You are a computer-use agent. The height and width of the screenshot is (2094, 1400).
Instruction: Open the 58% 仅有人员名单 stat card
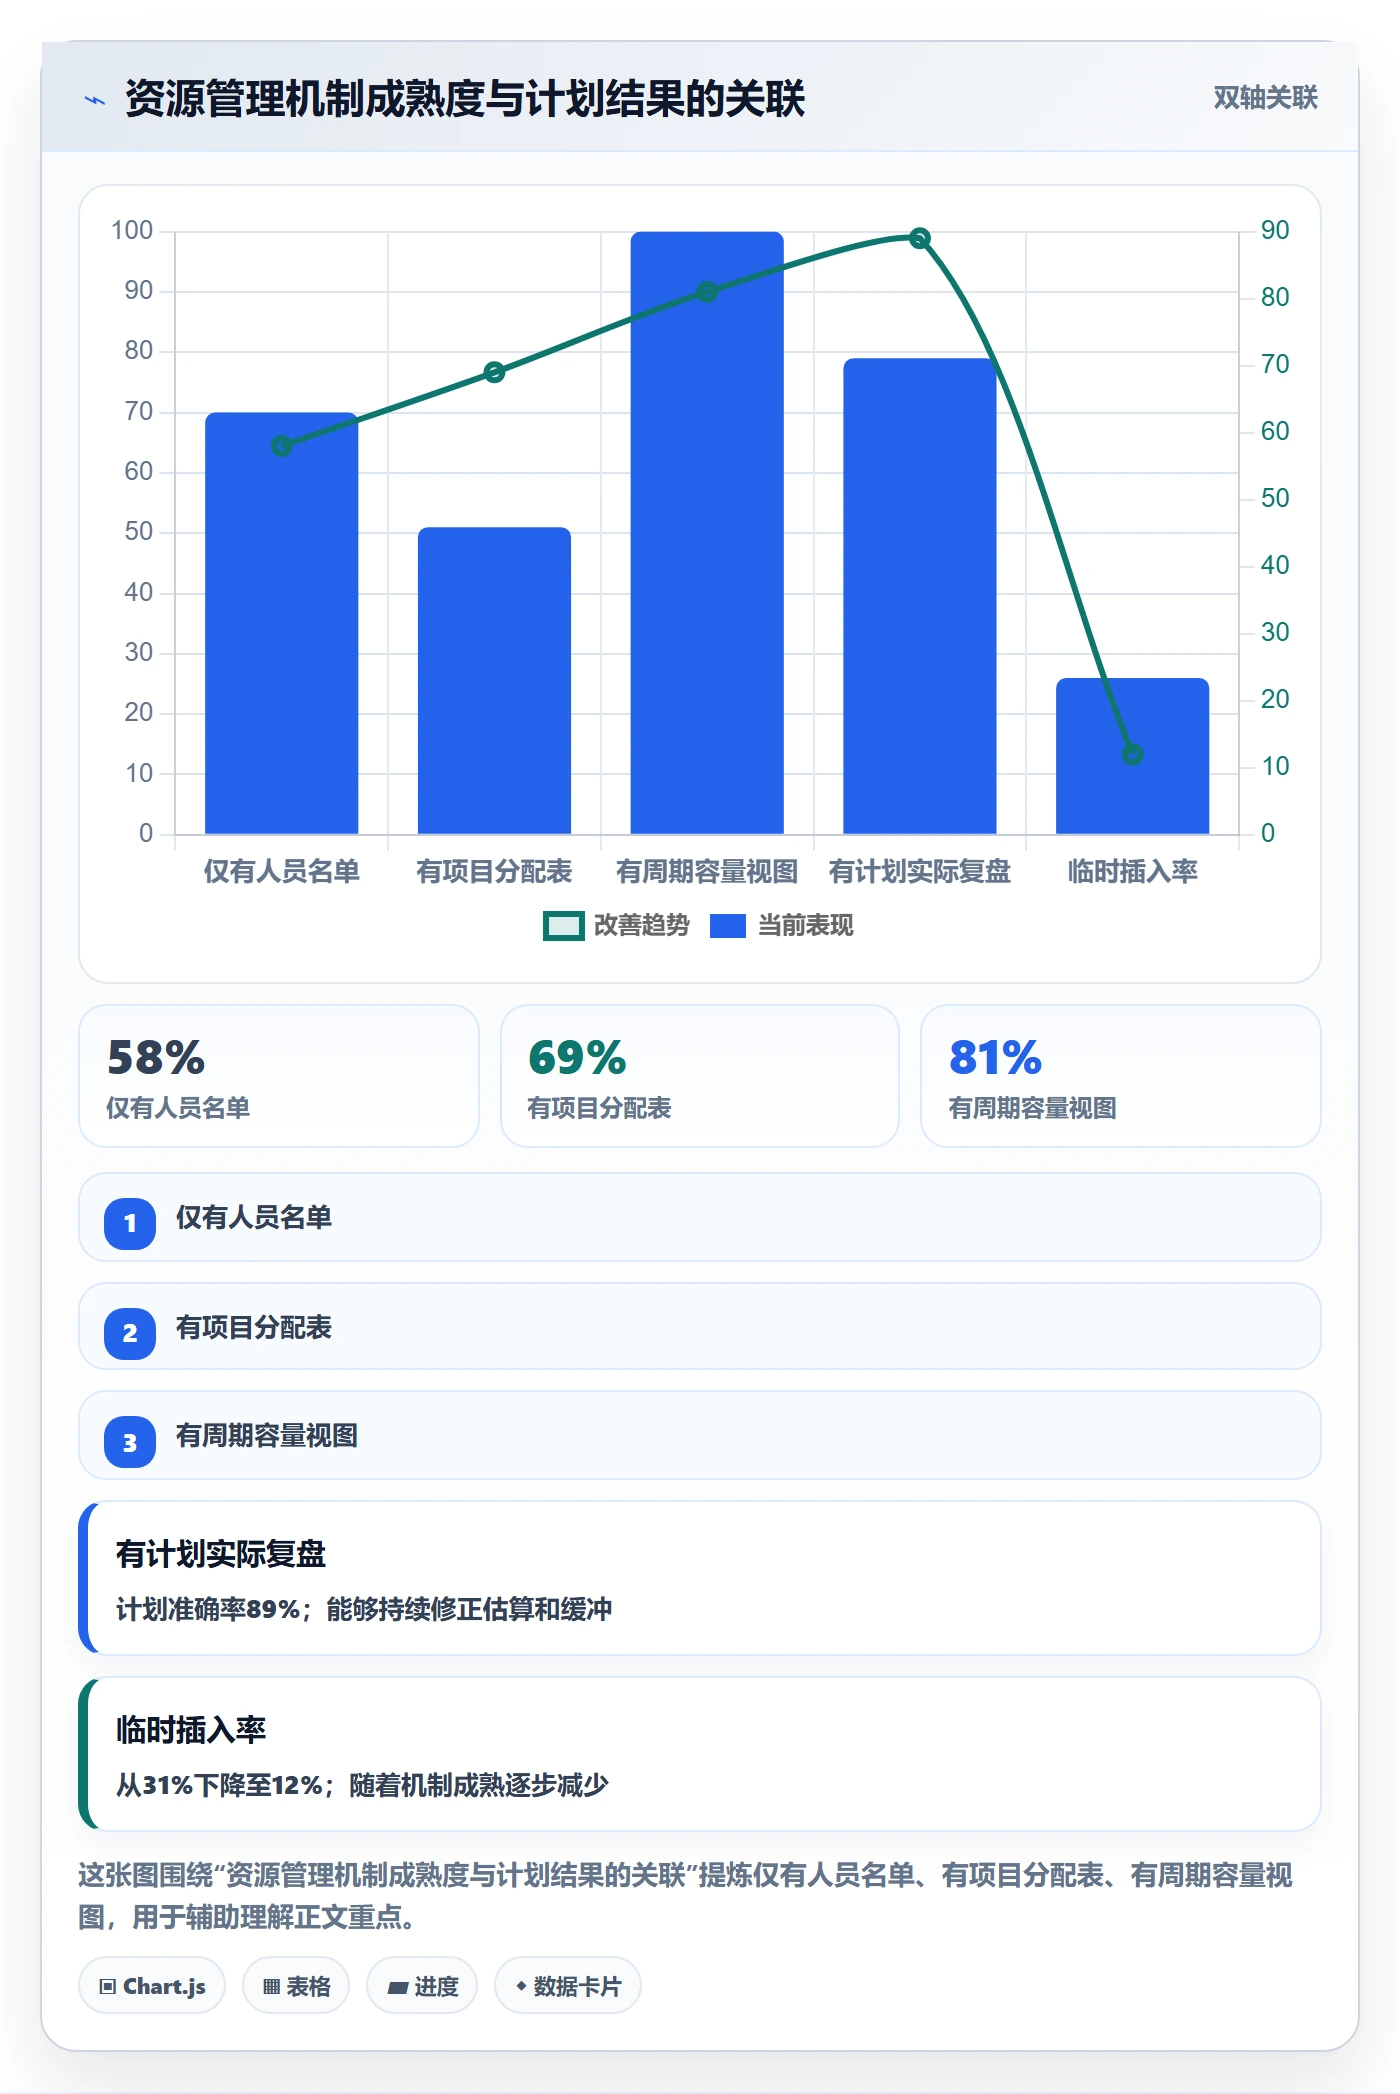279,1076
